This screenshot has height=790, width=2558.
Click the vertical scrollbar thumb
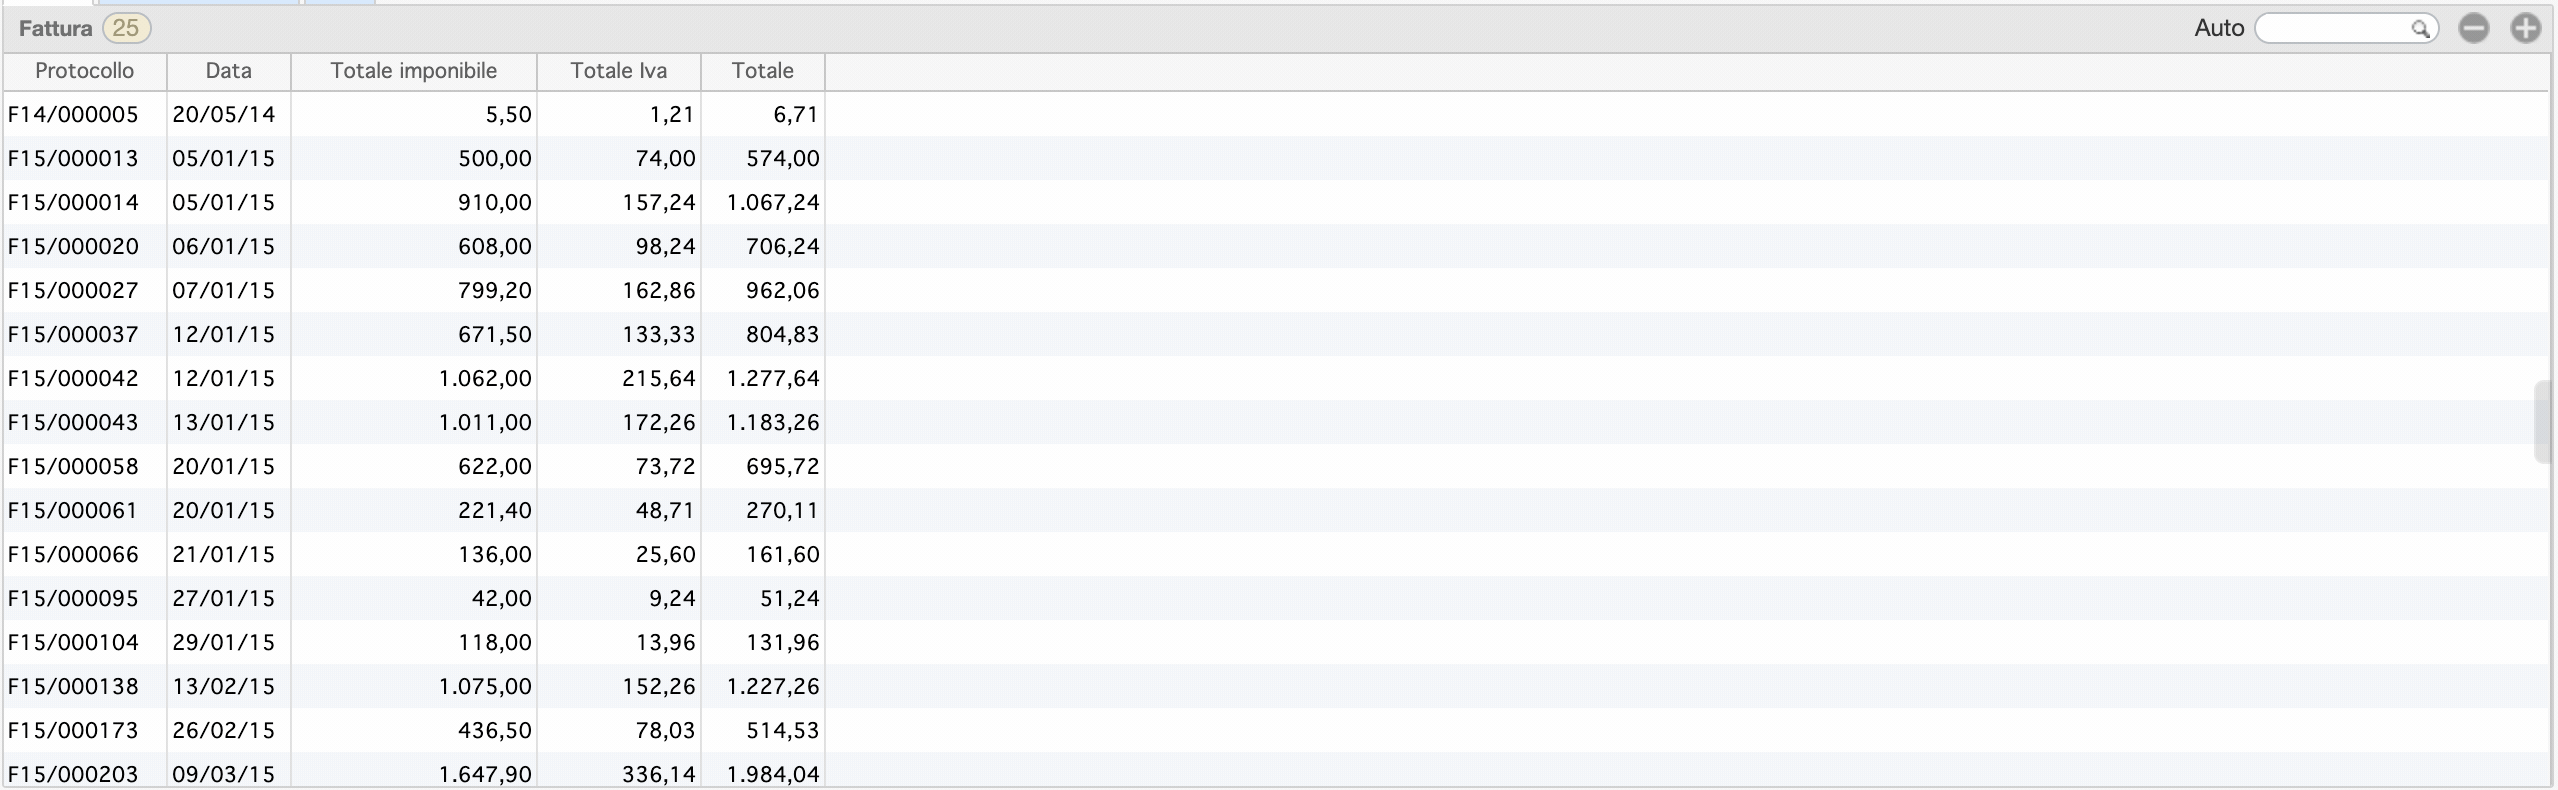[2545, 421]
